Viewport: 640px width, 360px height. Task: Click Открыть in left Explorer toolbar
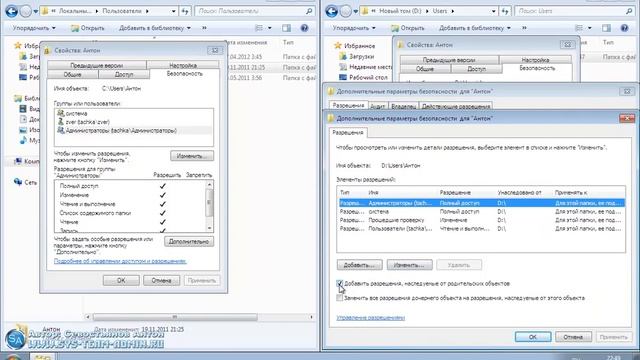(x=88, y=28)
